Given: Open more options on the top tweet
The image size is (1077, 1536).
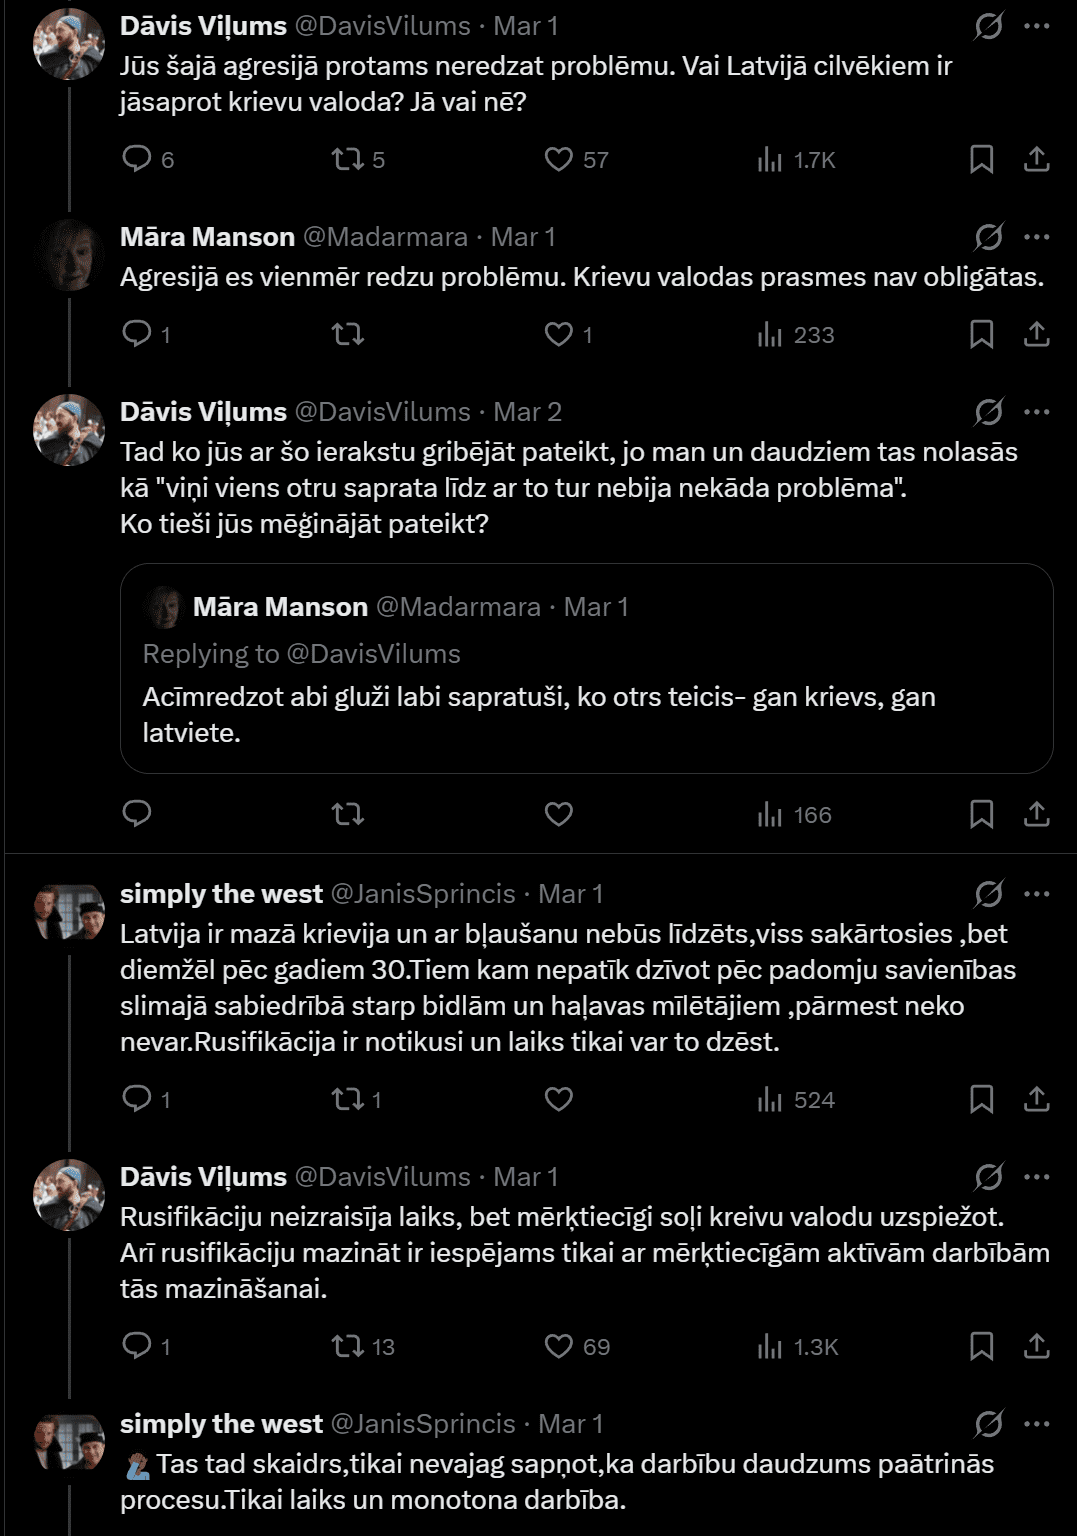Looking at the screenshot, I should 1037,26.
